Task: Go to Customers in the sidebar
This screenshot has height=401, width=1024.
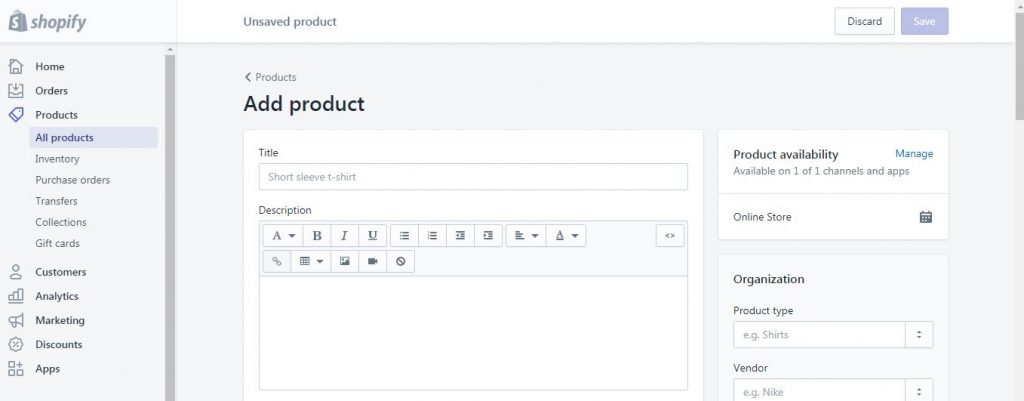Action: click(x=61, y=272)
